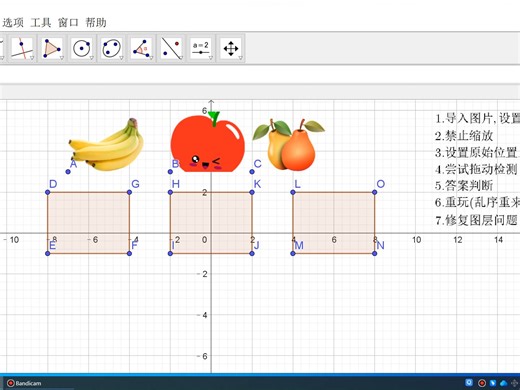Select point C right of the apple
Viewport: 520px width, 390px height.
tap(252, 172)
